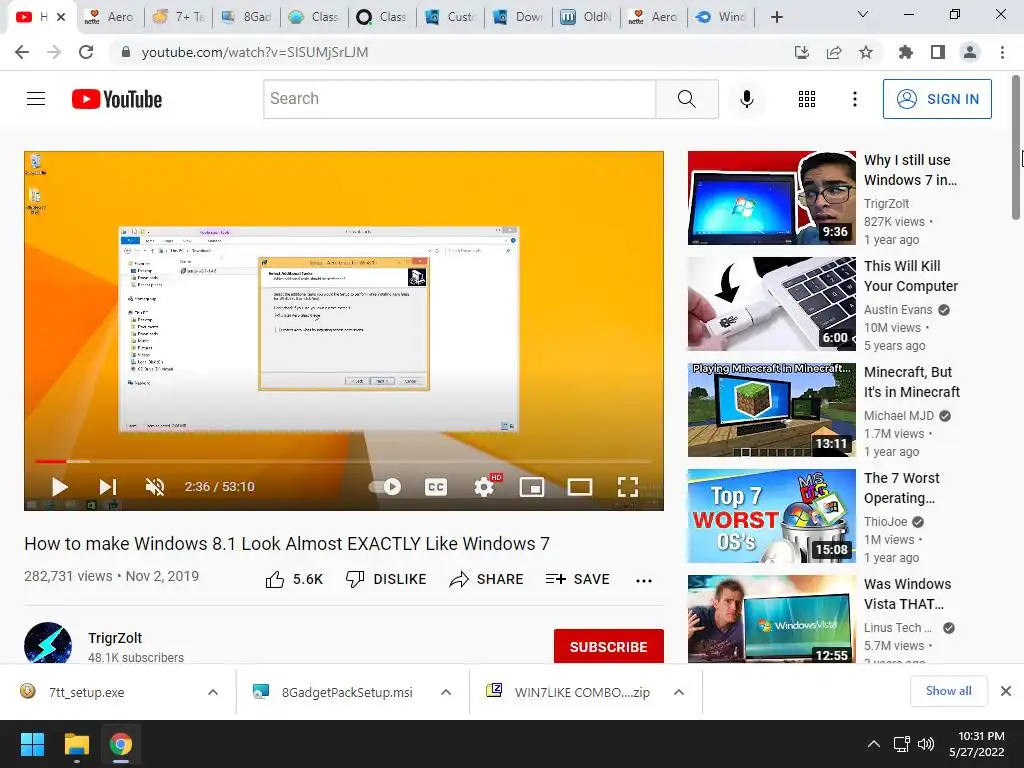Play the video
1024x768 pixels.
point(59,487)
